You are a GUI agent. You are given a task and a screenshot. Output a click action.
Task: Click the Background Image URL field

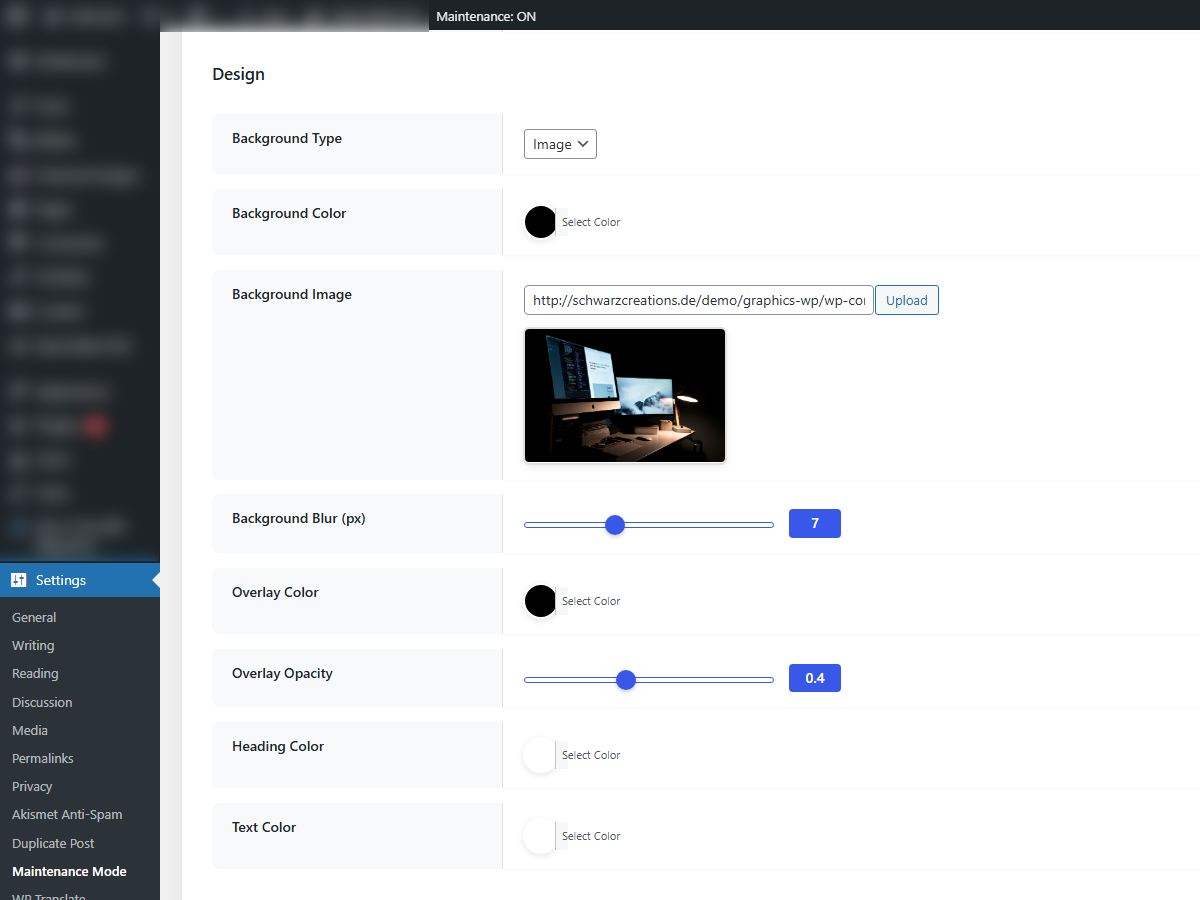point(698,300)
